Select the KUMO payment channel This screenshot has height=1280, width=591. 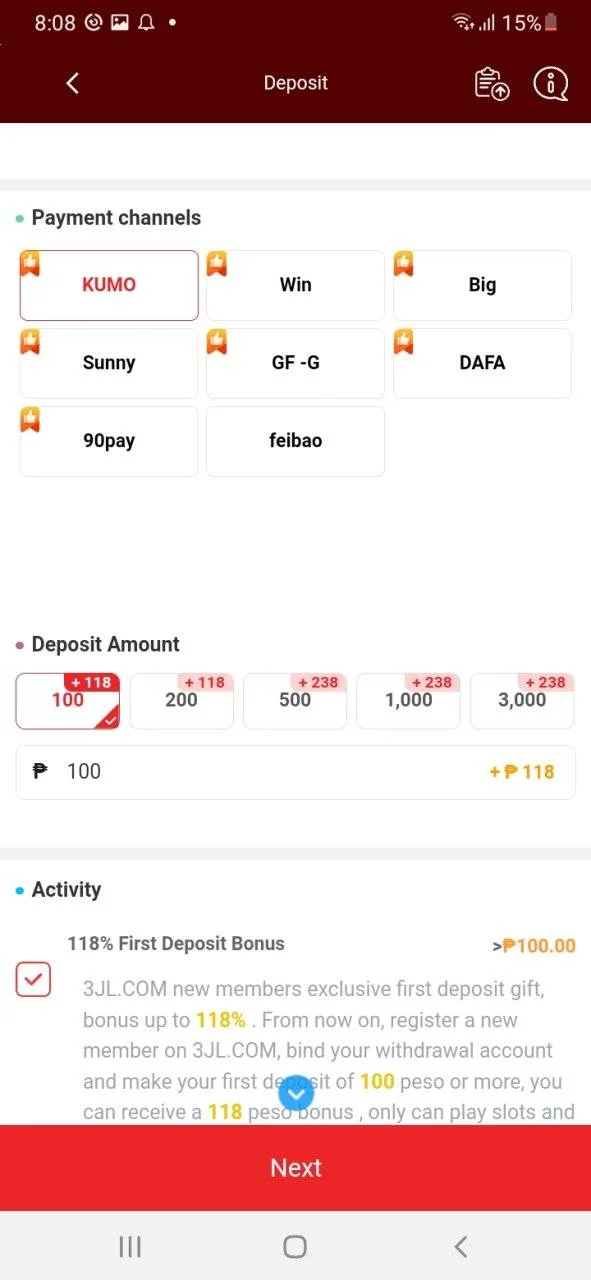[109, 285]
